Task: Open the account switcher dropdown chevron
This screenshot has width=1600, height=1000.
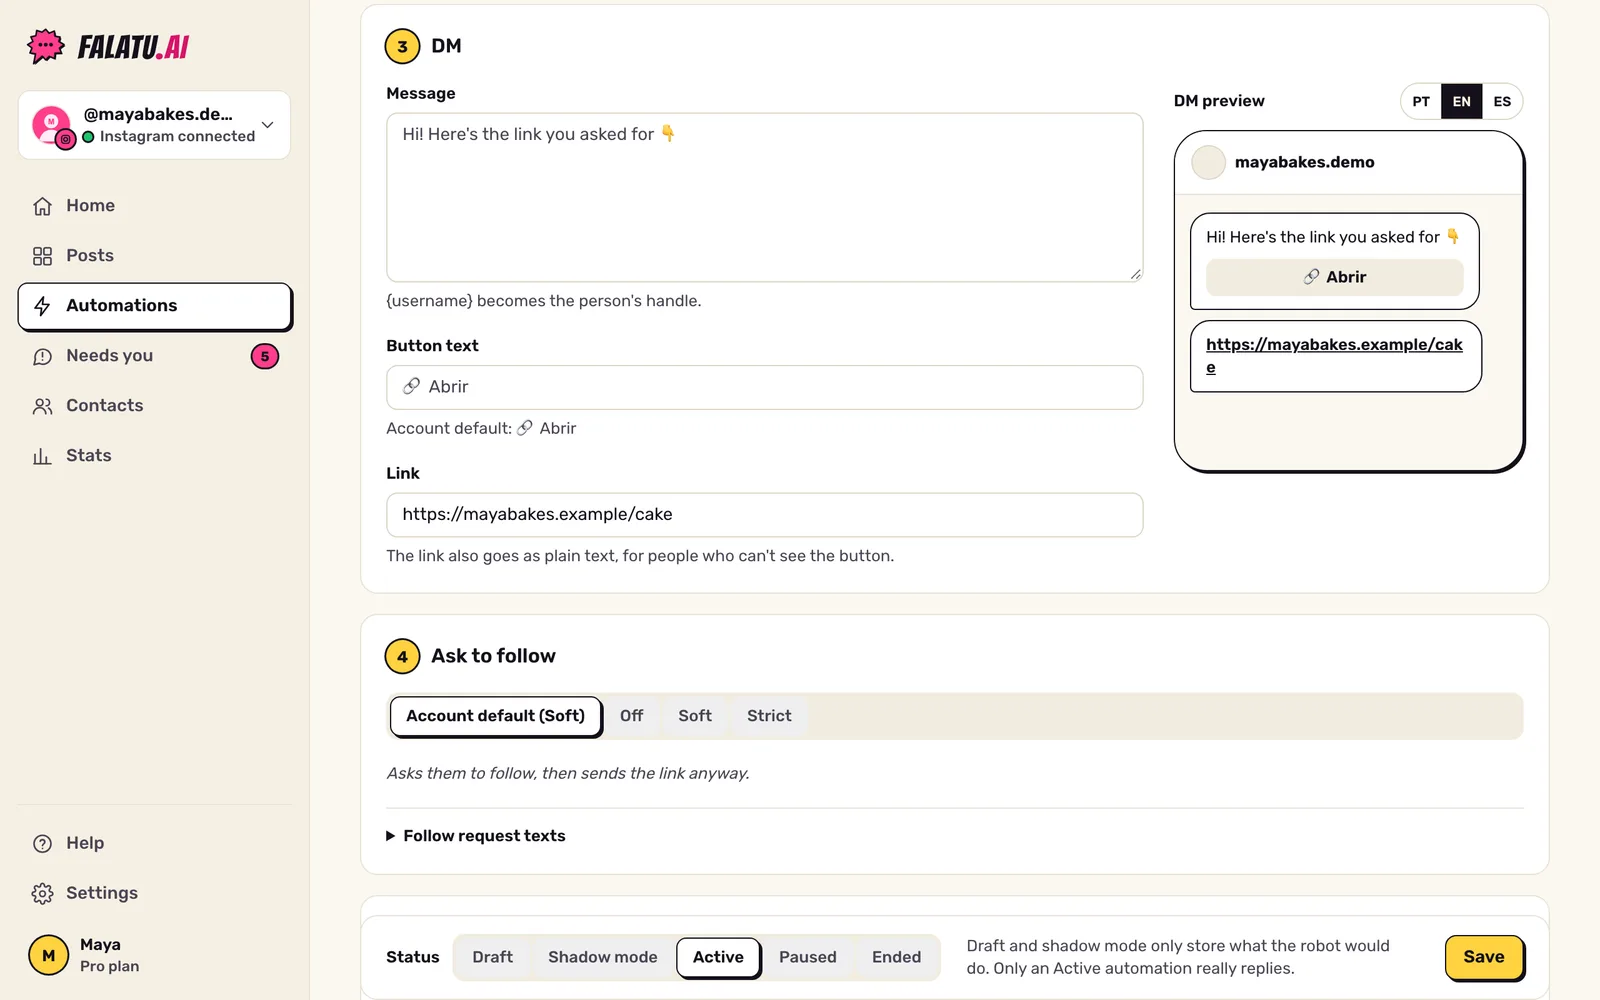Action: point(267,125)
